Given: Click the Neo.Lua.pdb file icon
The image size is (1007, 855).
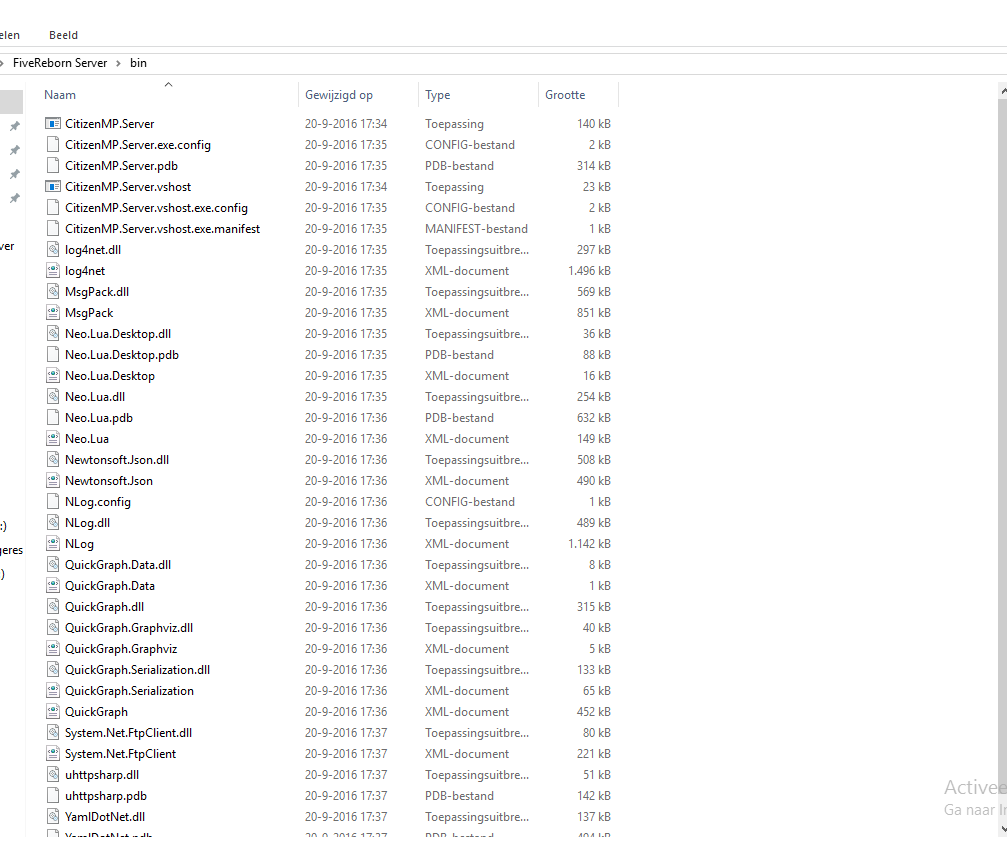Looking at the screenshot, I should [x=53, y=418].
